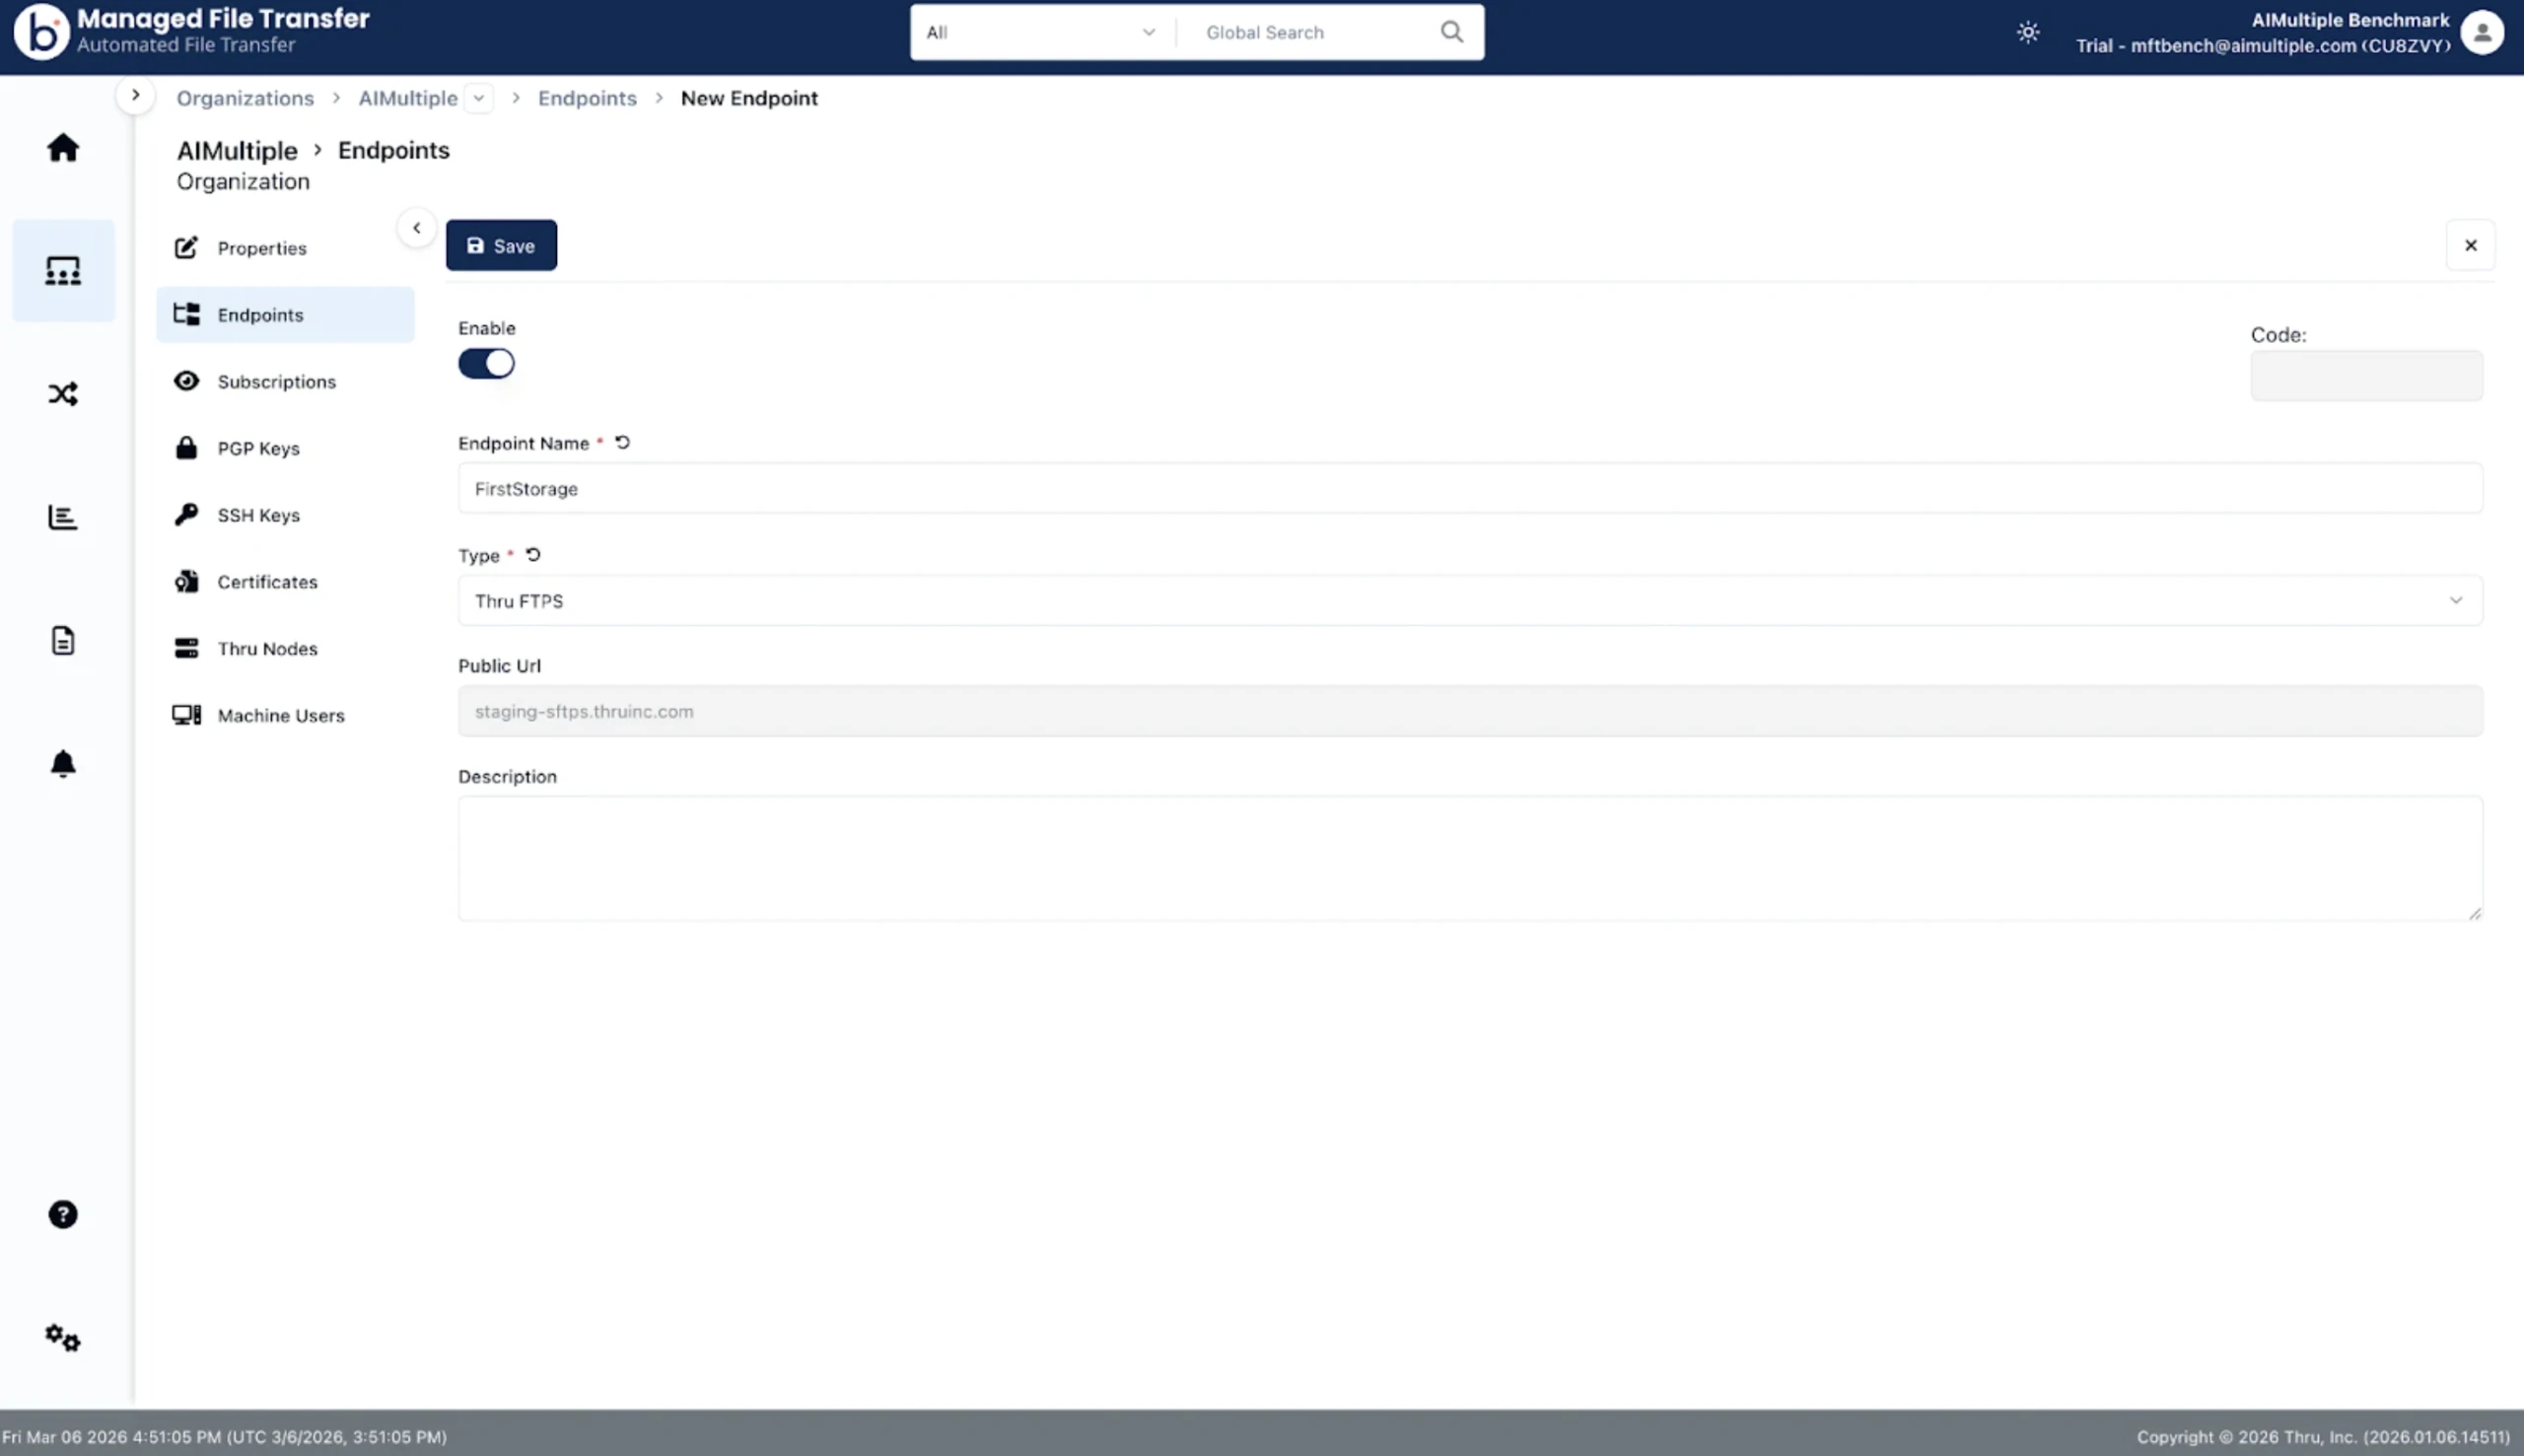Open the Properties menu item

click(x=285, y=248)
